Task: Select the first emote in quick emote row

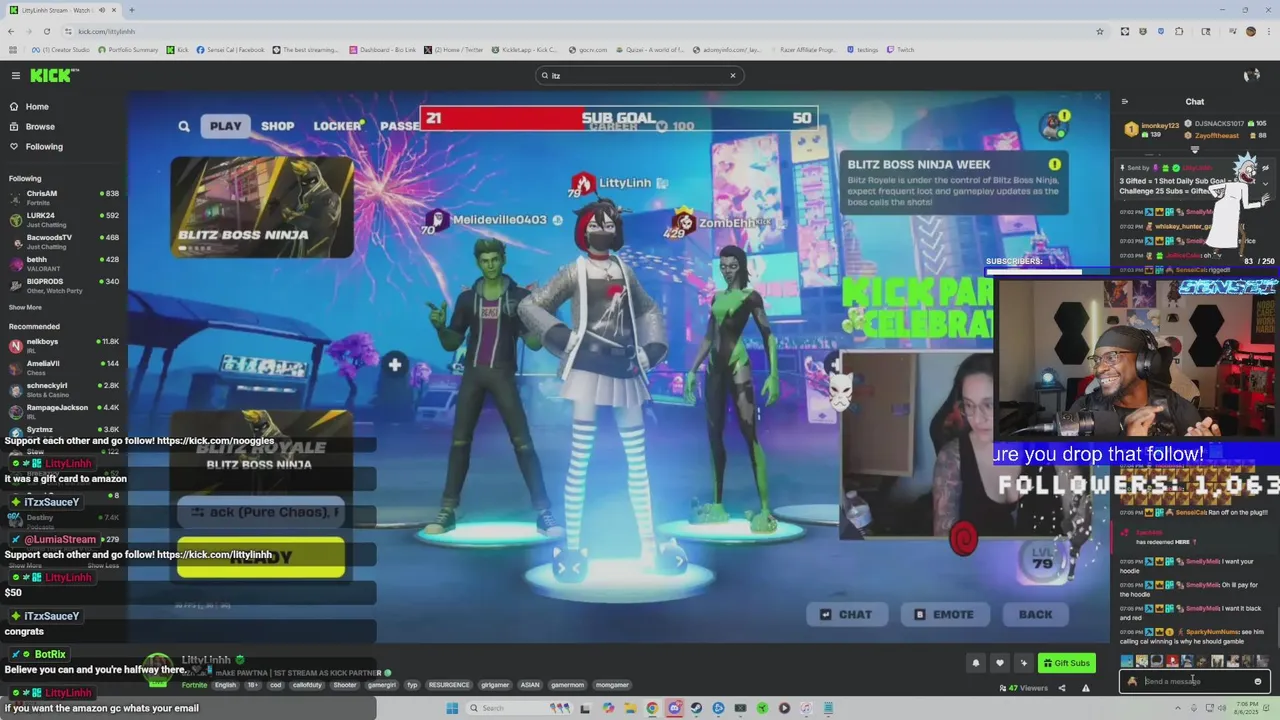Action: point(1127,661)
